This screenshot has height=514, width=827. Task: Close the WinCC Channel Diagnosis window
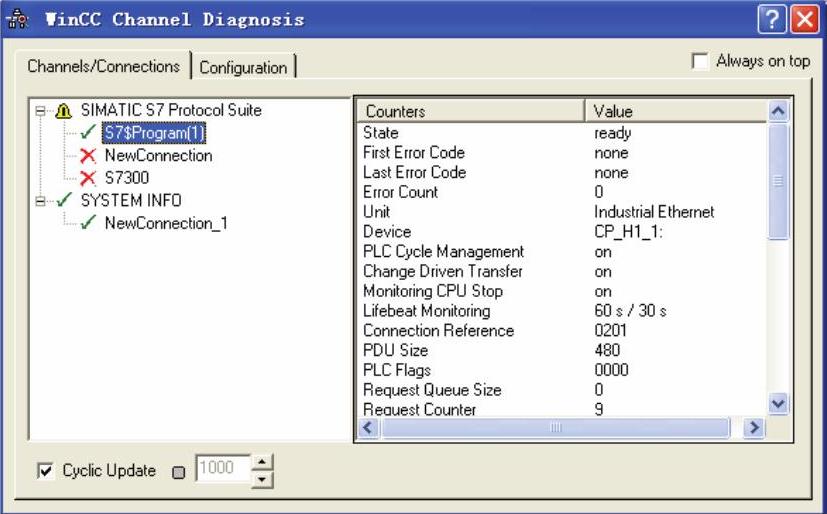pos(804,20)
